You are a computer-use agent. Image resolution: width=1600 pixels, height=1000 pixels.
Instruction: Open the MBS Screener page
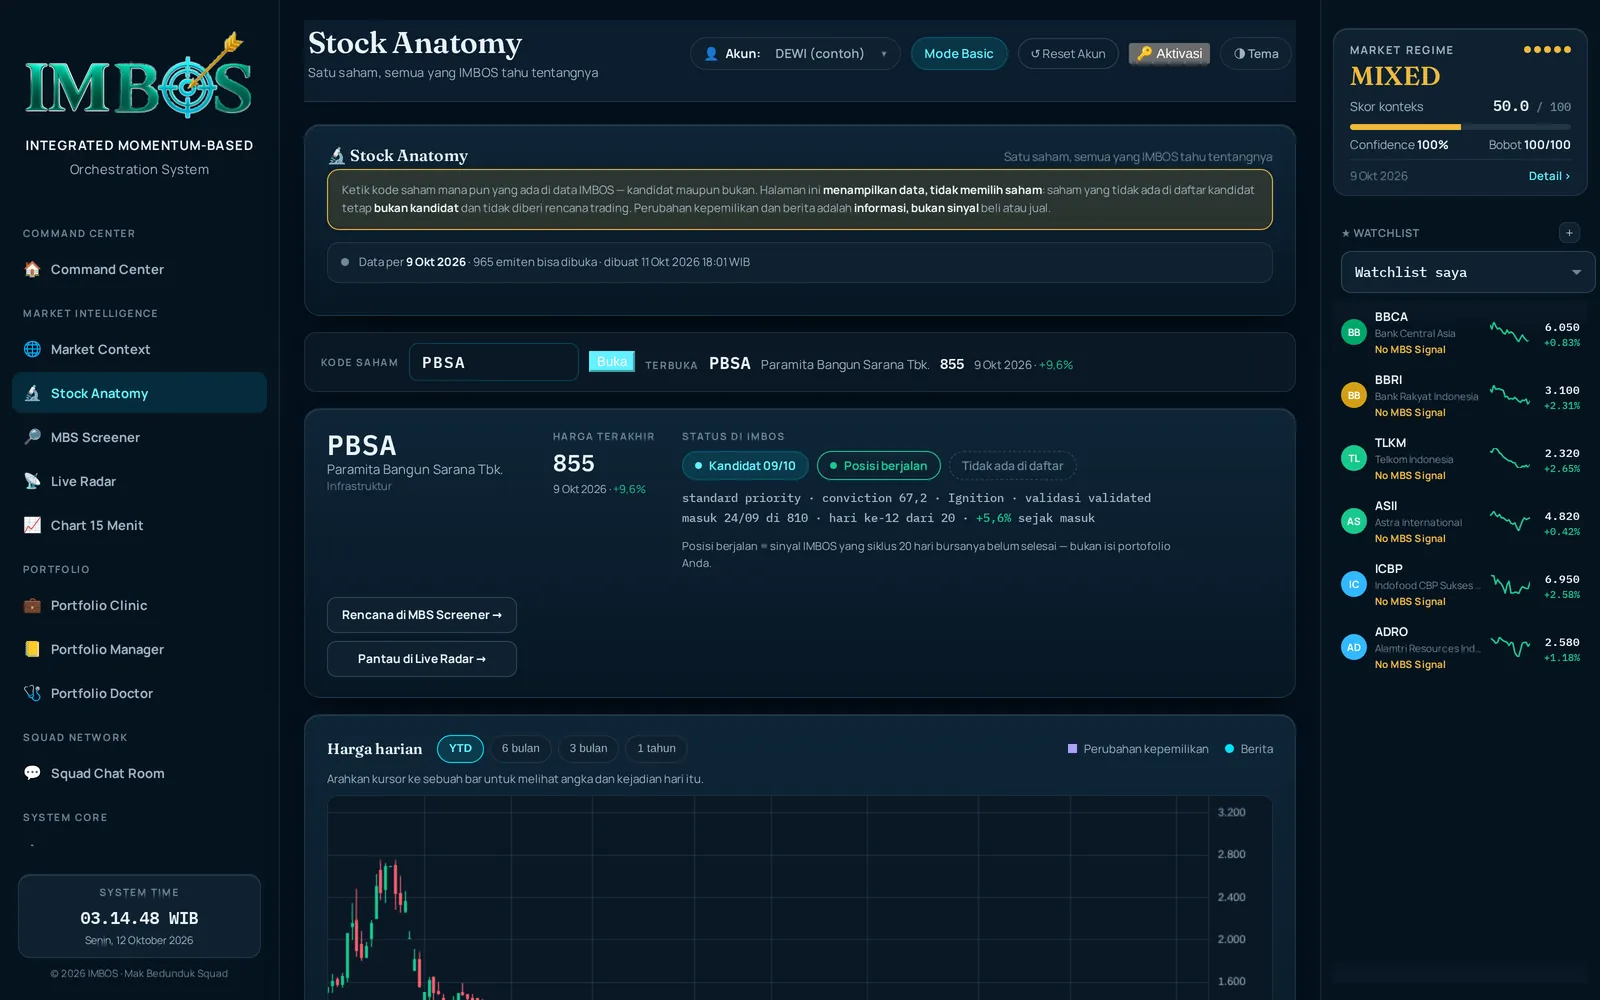pos(139,437)
